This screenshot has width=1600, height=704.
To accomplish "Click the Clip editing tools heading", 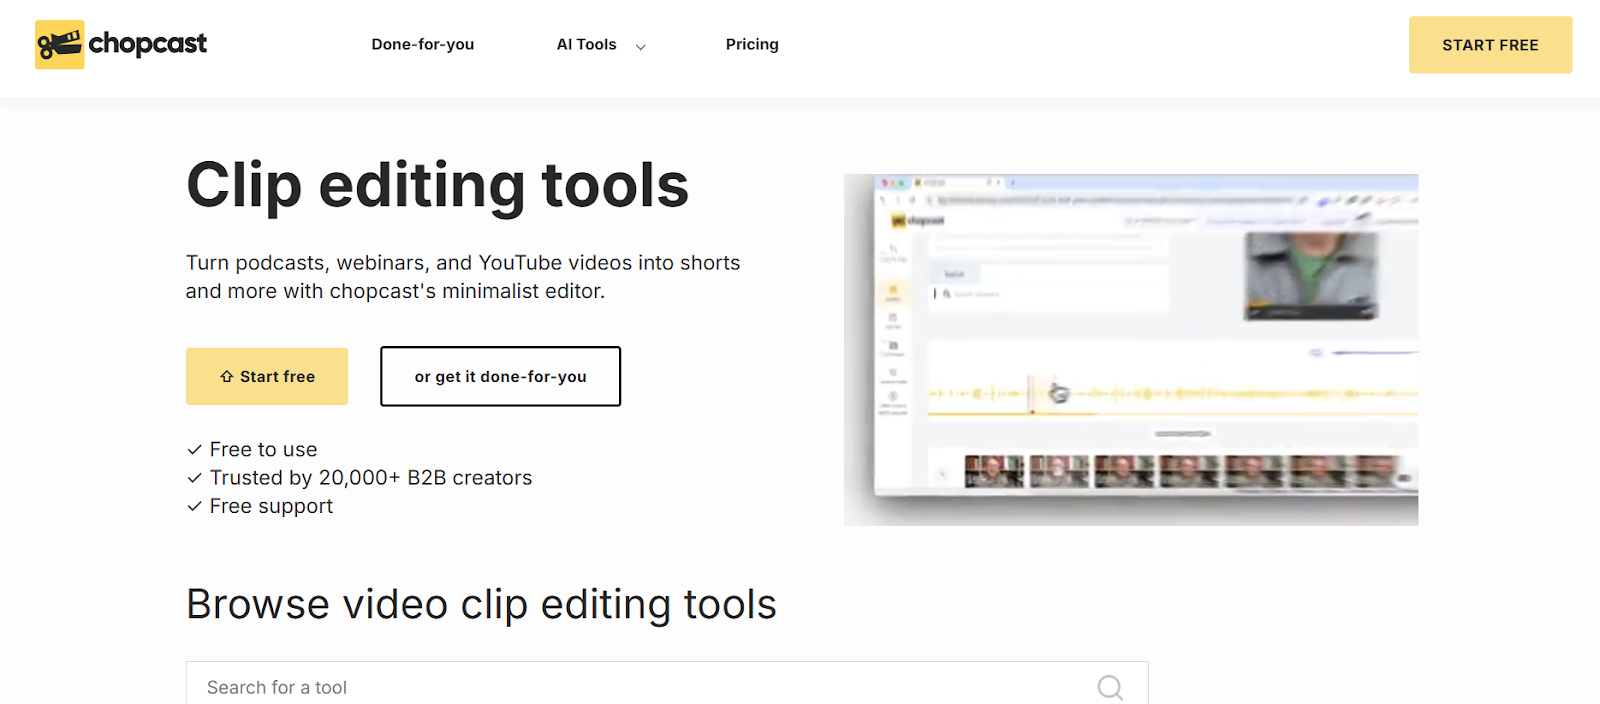I will [438, 186].
